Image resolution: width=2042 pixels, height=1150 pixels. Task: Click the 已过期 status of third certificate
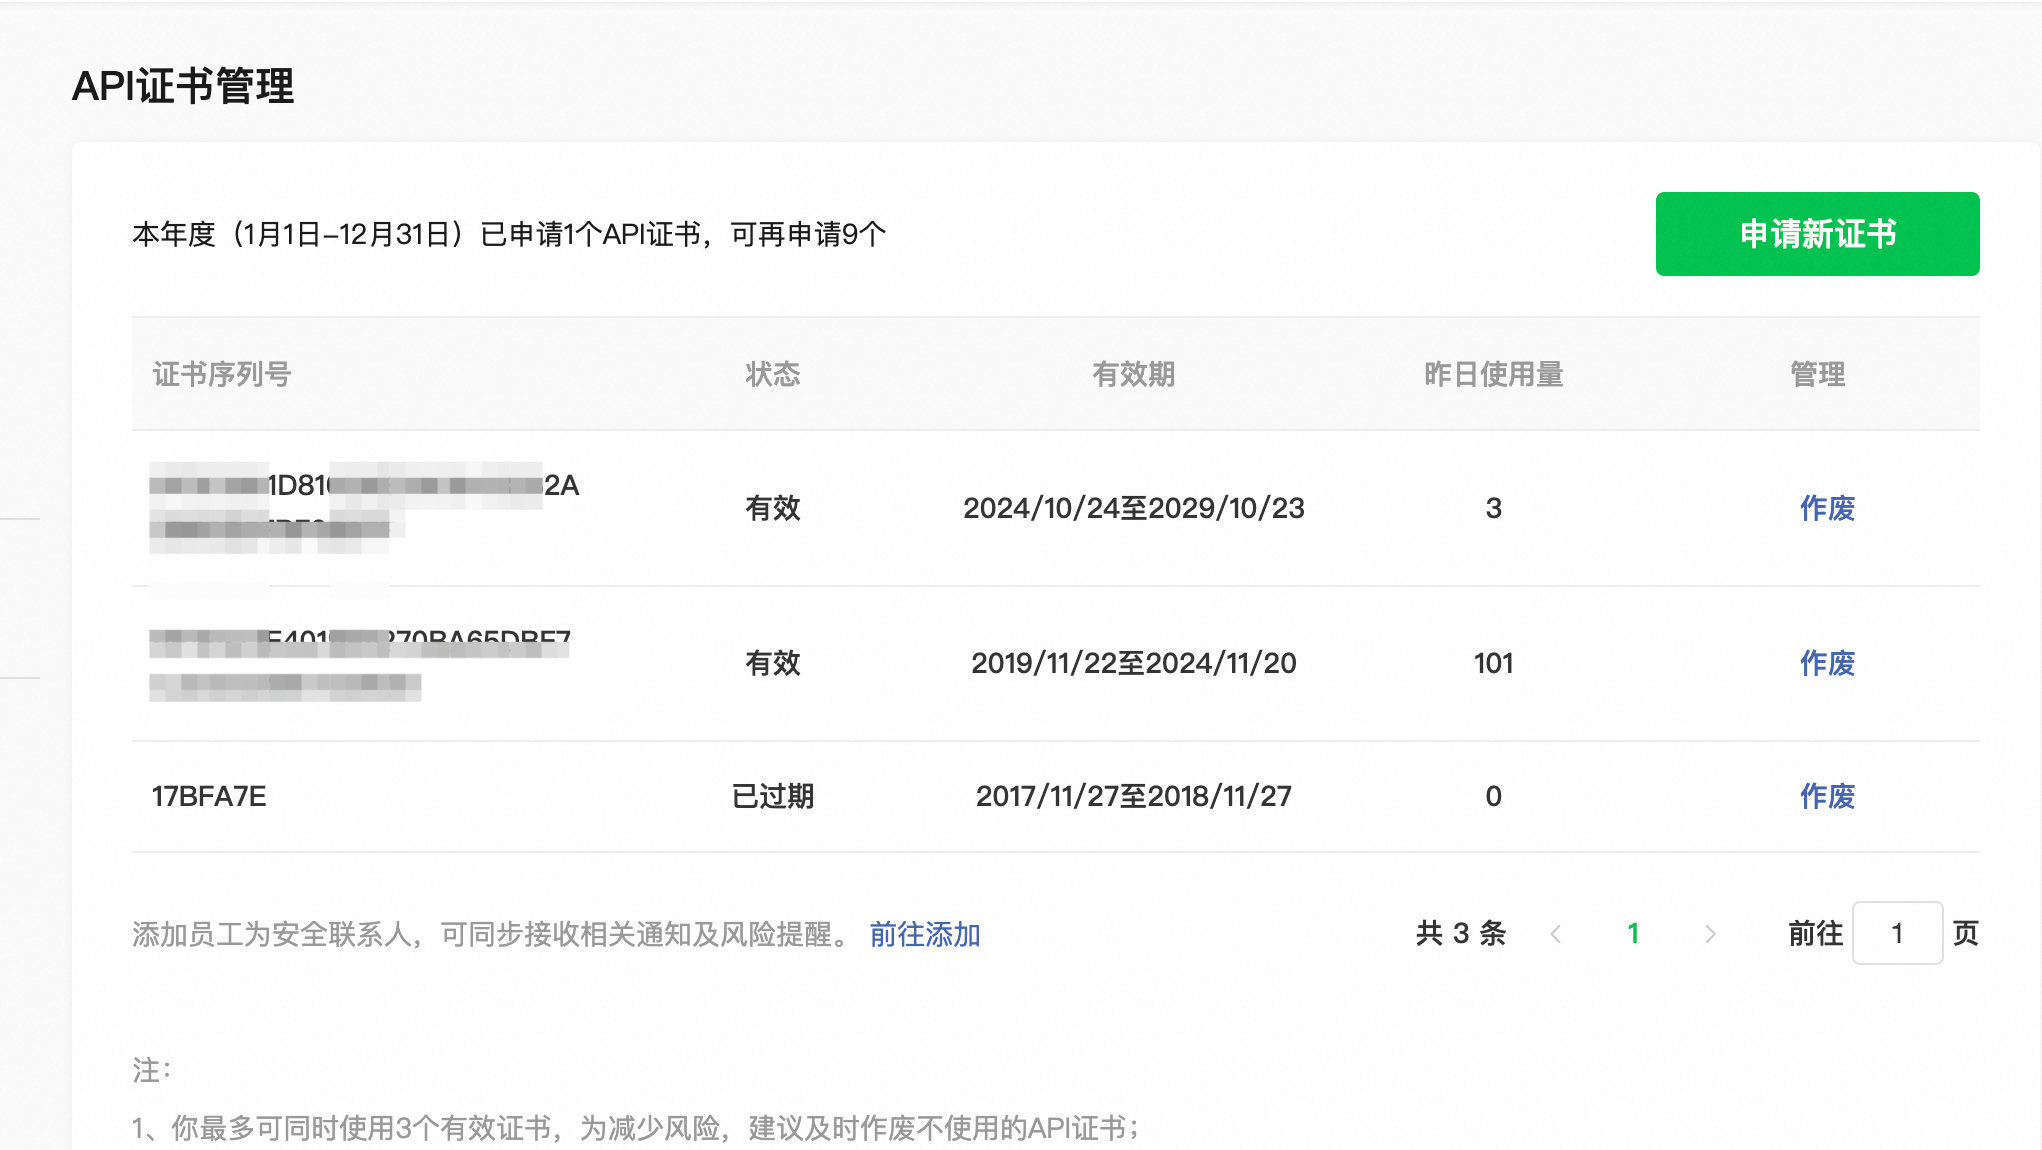tap(772, 796)
